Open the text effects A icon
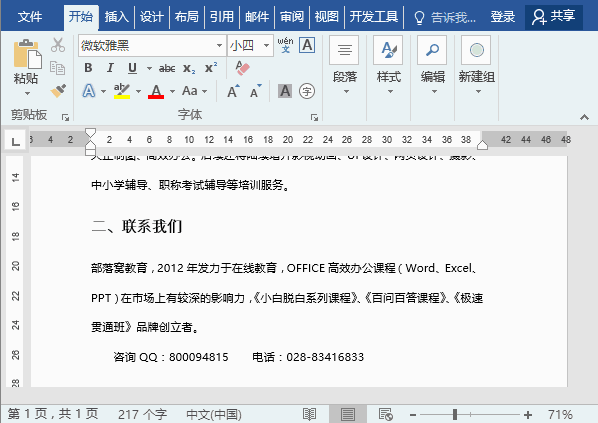The width and height of the screenshot is (598, 423). point(89,91)
